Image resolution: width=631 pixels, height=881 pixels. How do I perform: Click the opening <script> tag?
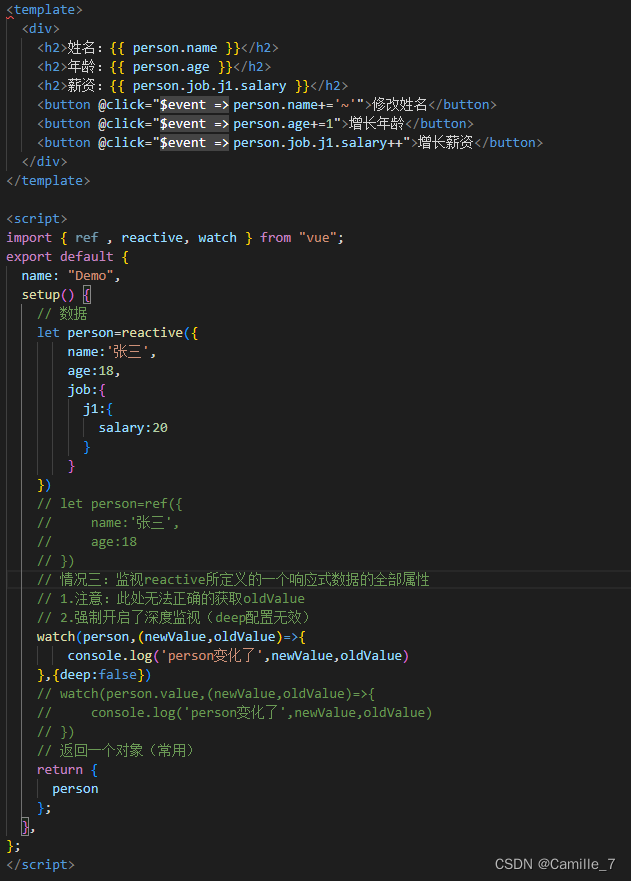tap(37, 219)
